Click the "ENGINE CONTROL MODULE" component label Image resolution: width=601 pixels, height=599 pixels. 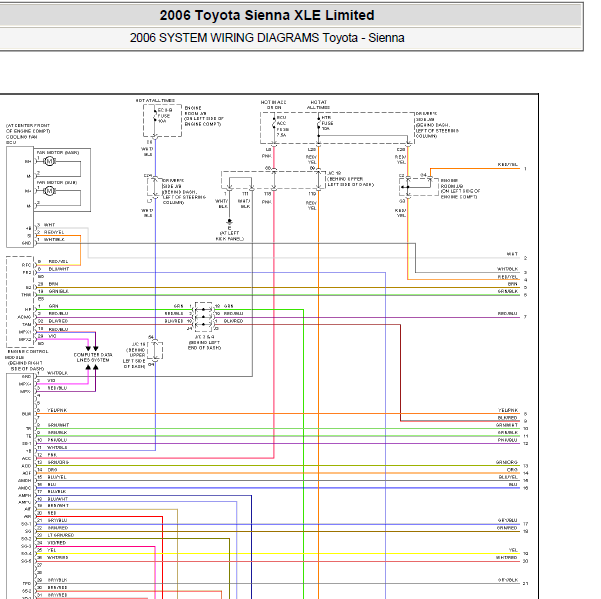(x=26, y=354)
